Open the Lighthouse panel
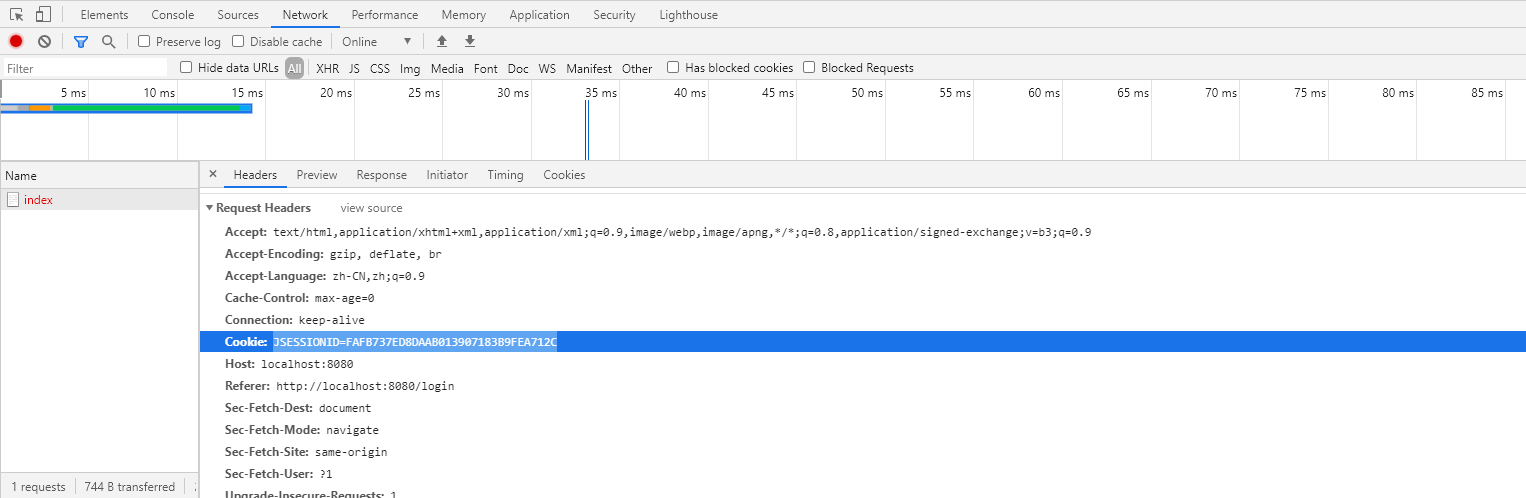Image resolution: width=1526 pixels, height=498 pixels. (689, 15)
